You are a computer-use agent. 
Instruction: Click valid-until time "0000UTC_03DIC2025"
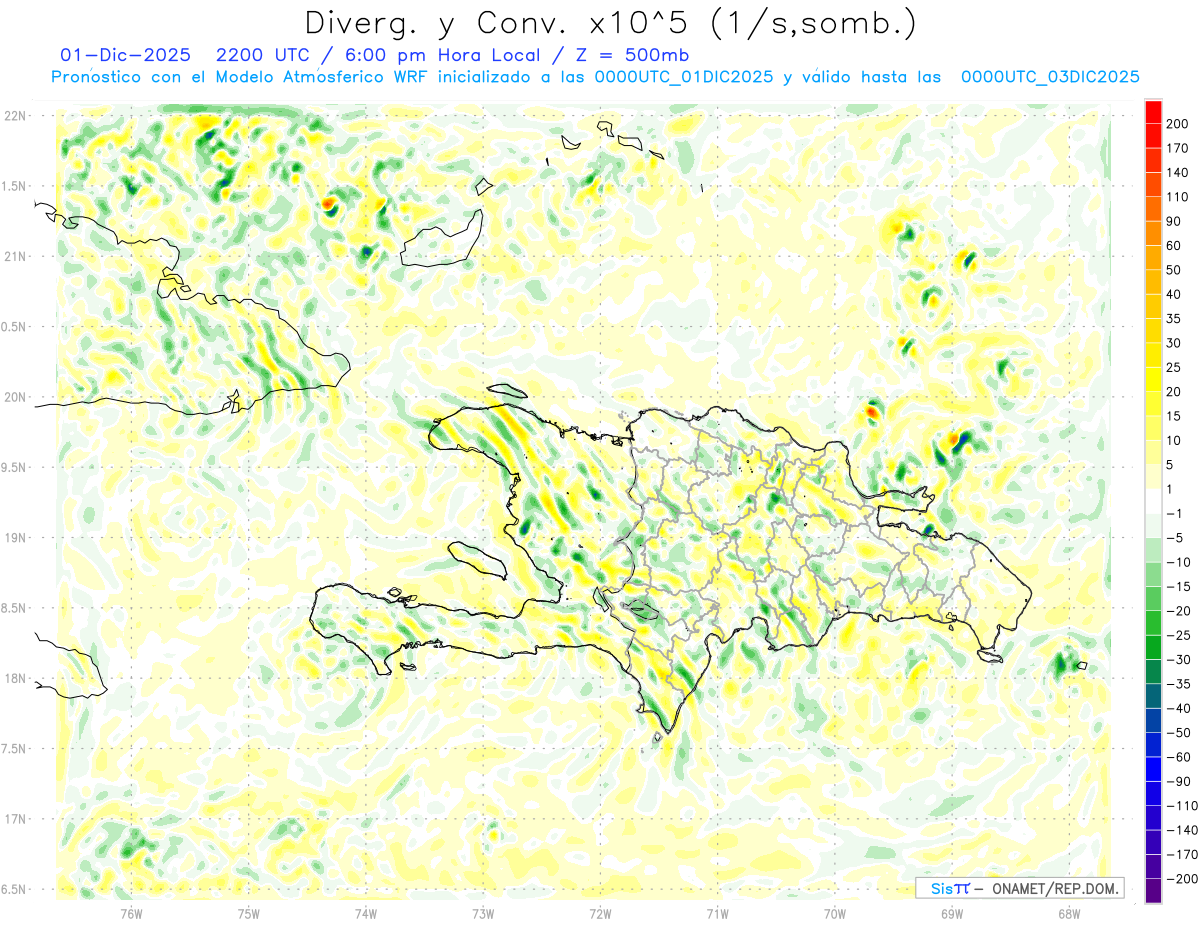(1050, 77)
